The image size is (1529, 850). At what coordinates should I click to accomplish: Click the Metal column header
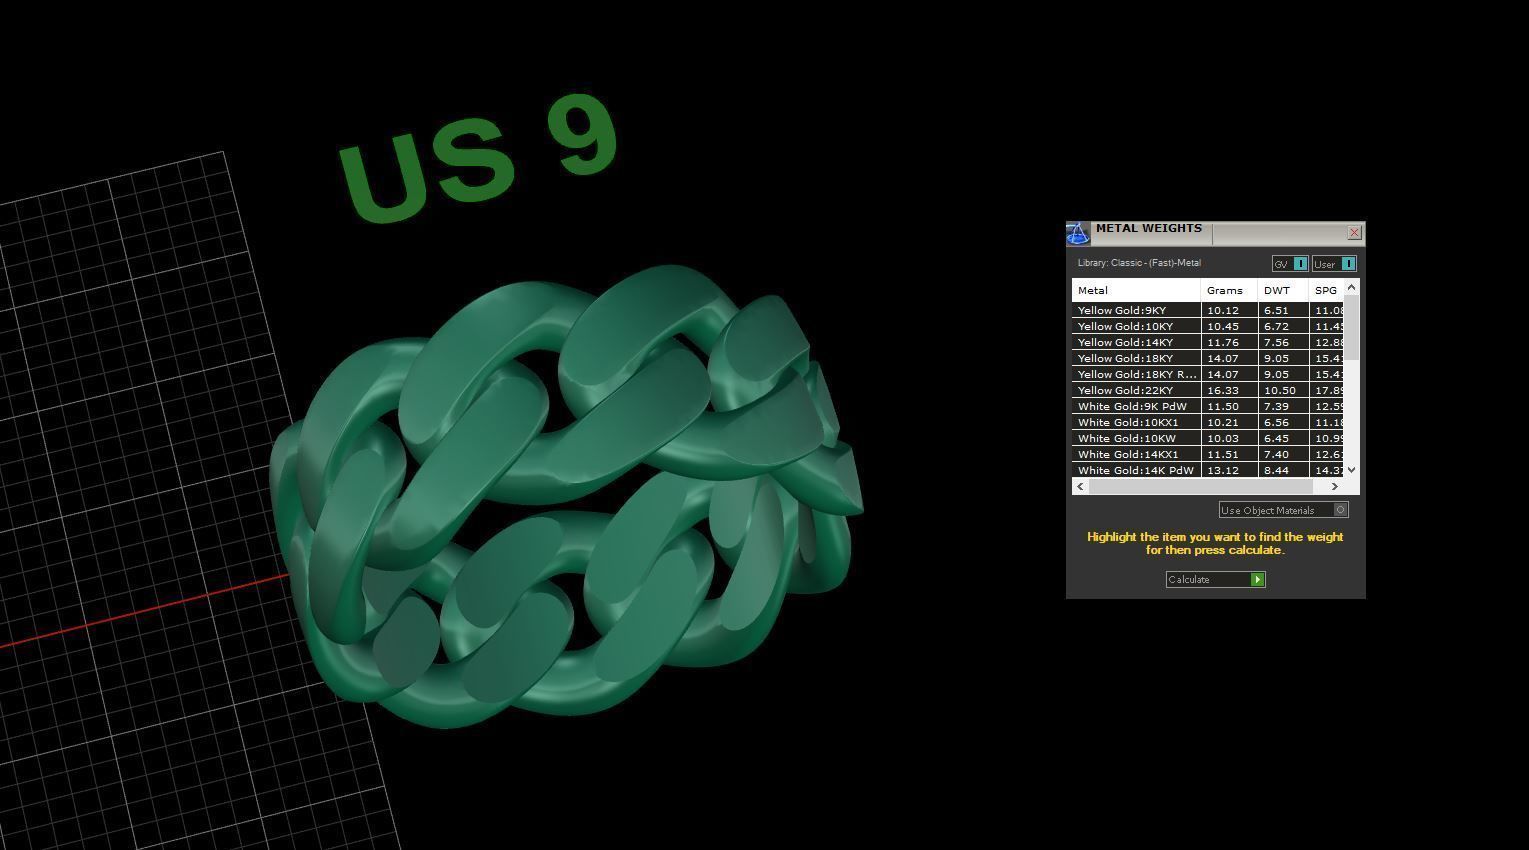tap(1136, 290)
